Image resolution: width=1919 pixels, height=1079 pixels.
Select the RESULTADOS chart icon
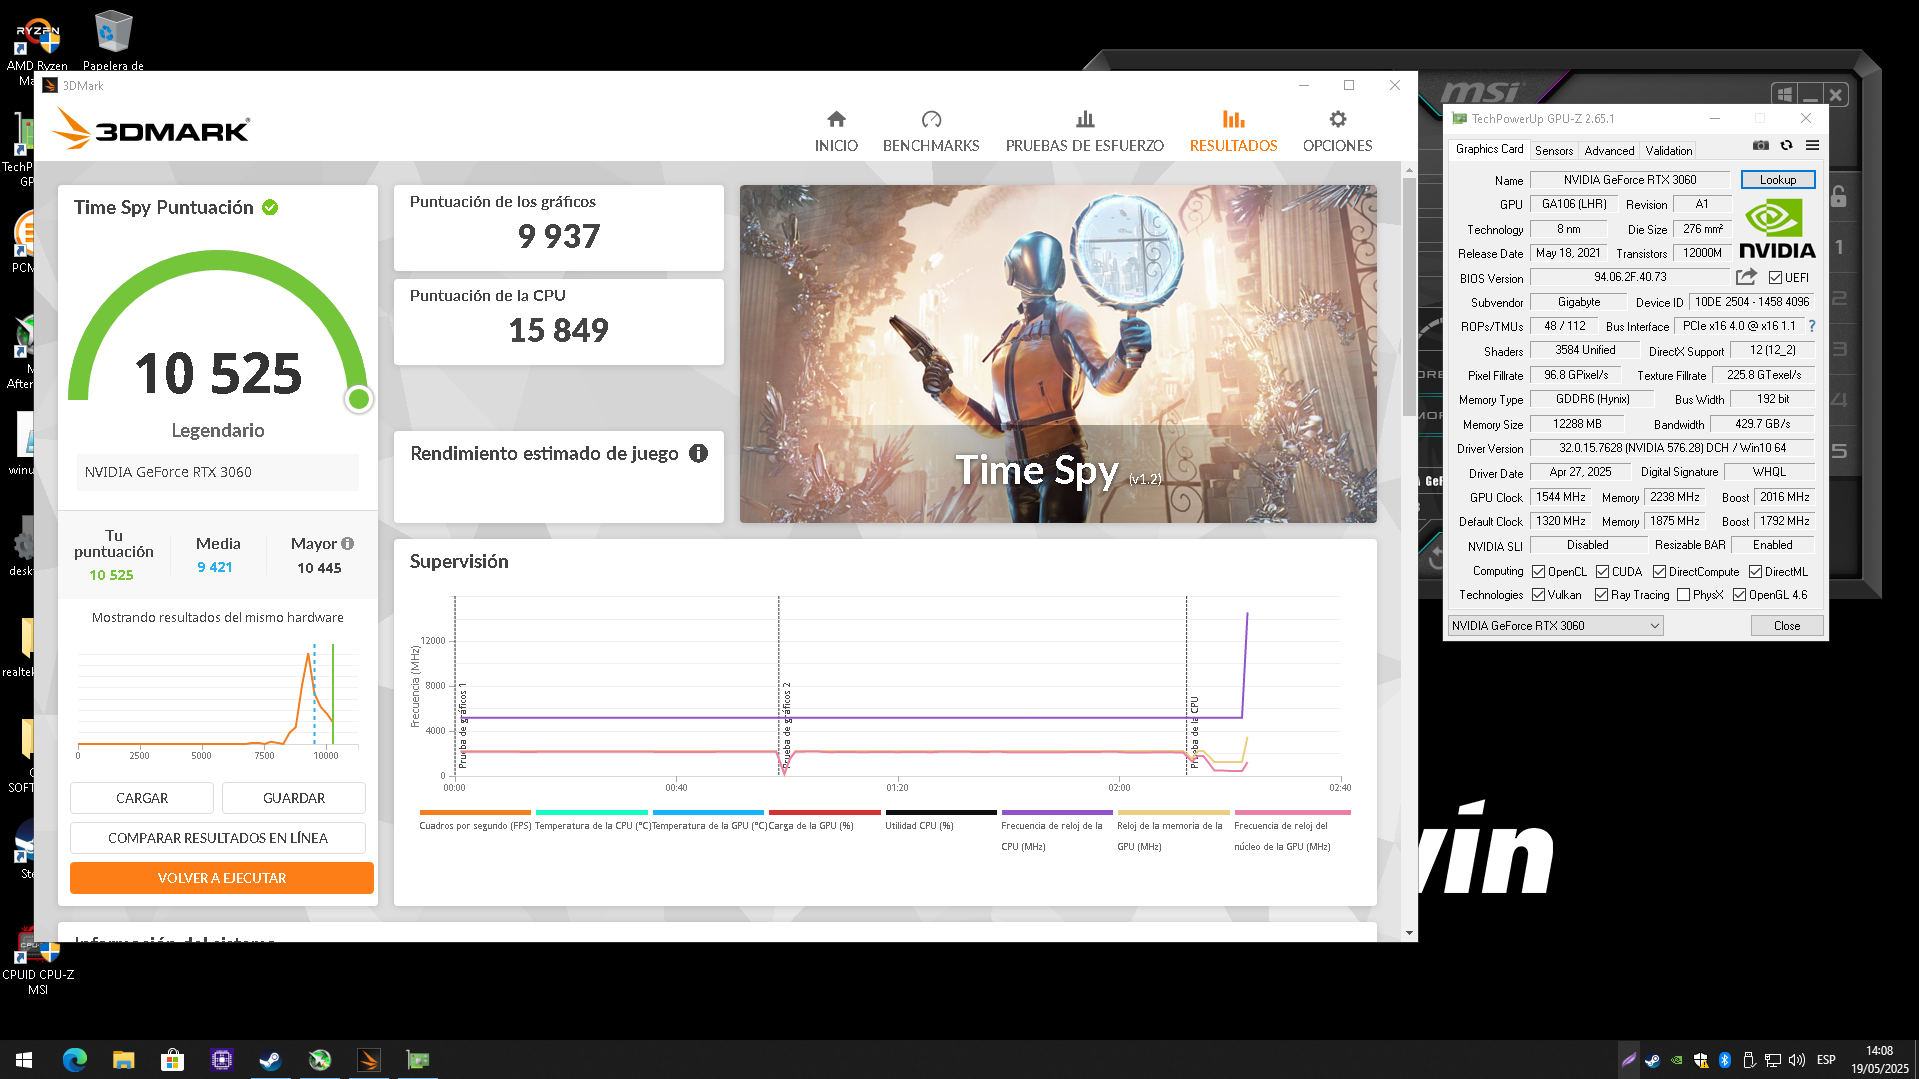(1233, 119)
